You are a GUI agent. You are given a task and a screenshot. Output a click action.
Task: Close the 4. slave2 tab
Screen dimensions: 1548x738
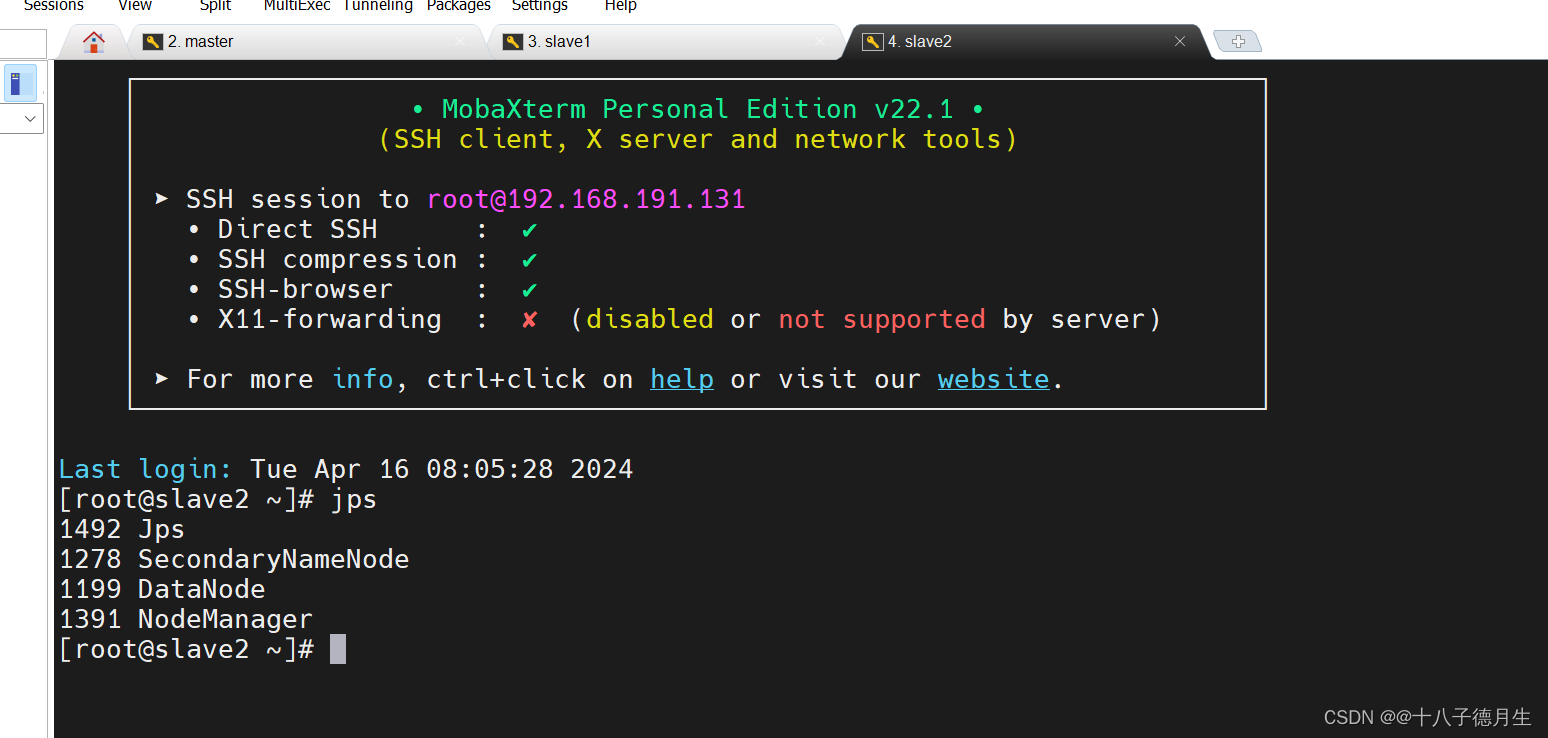pyautogui.click(x=1180, y=42)
